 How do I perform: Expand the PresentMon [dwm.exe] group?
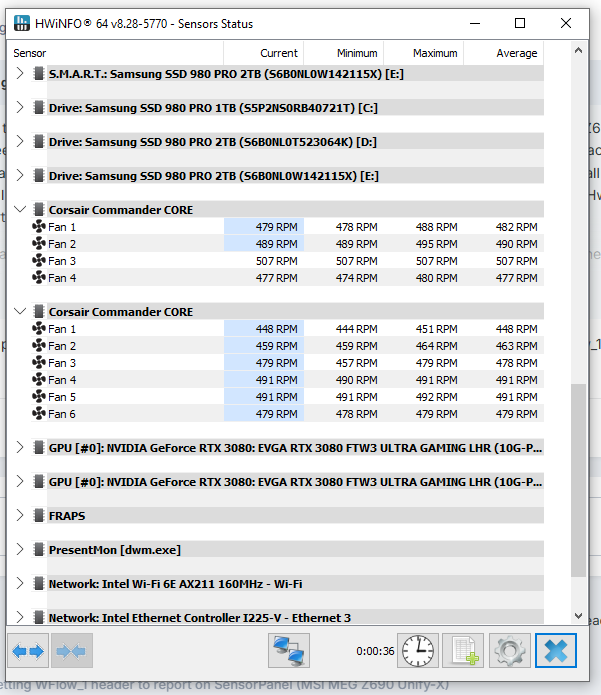tap(20, 549)
